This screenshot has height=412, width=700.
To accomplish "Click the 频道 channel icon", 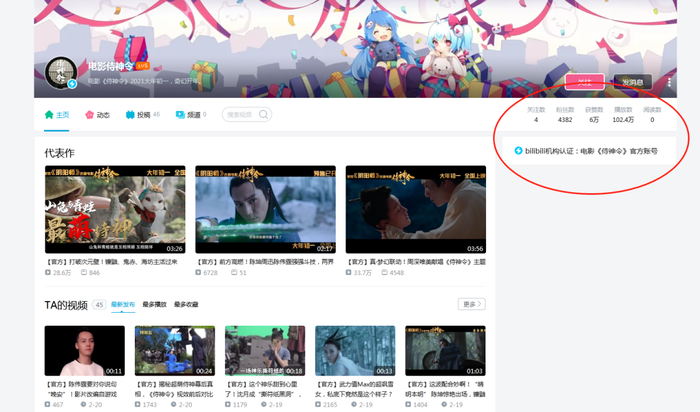I will point(180,115).
